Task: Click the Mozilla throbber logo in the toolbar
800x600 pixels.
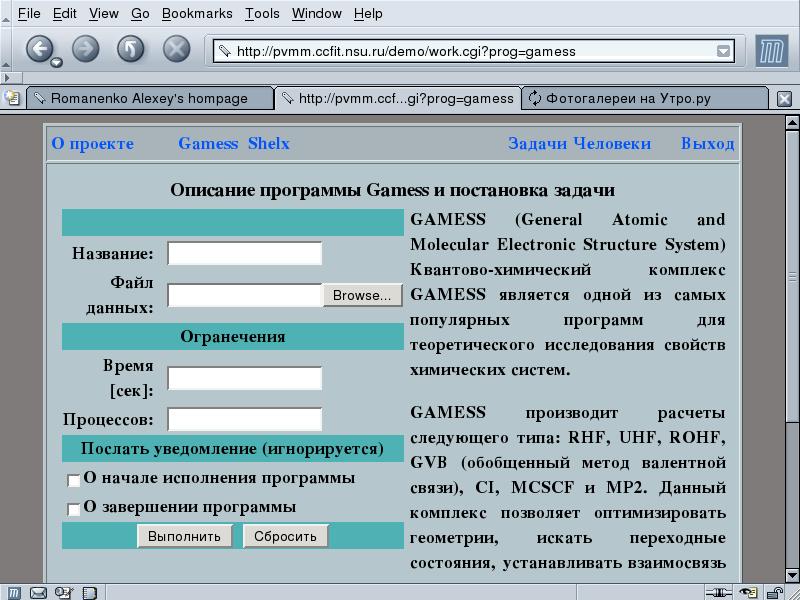Action: click(x=771, y=51)
